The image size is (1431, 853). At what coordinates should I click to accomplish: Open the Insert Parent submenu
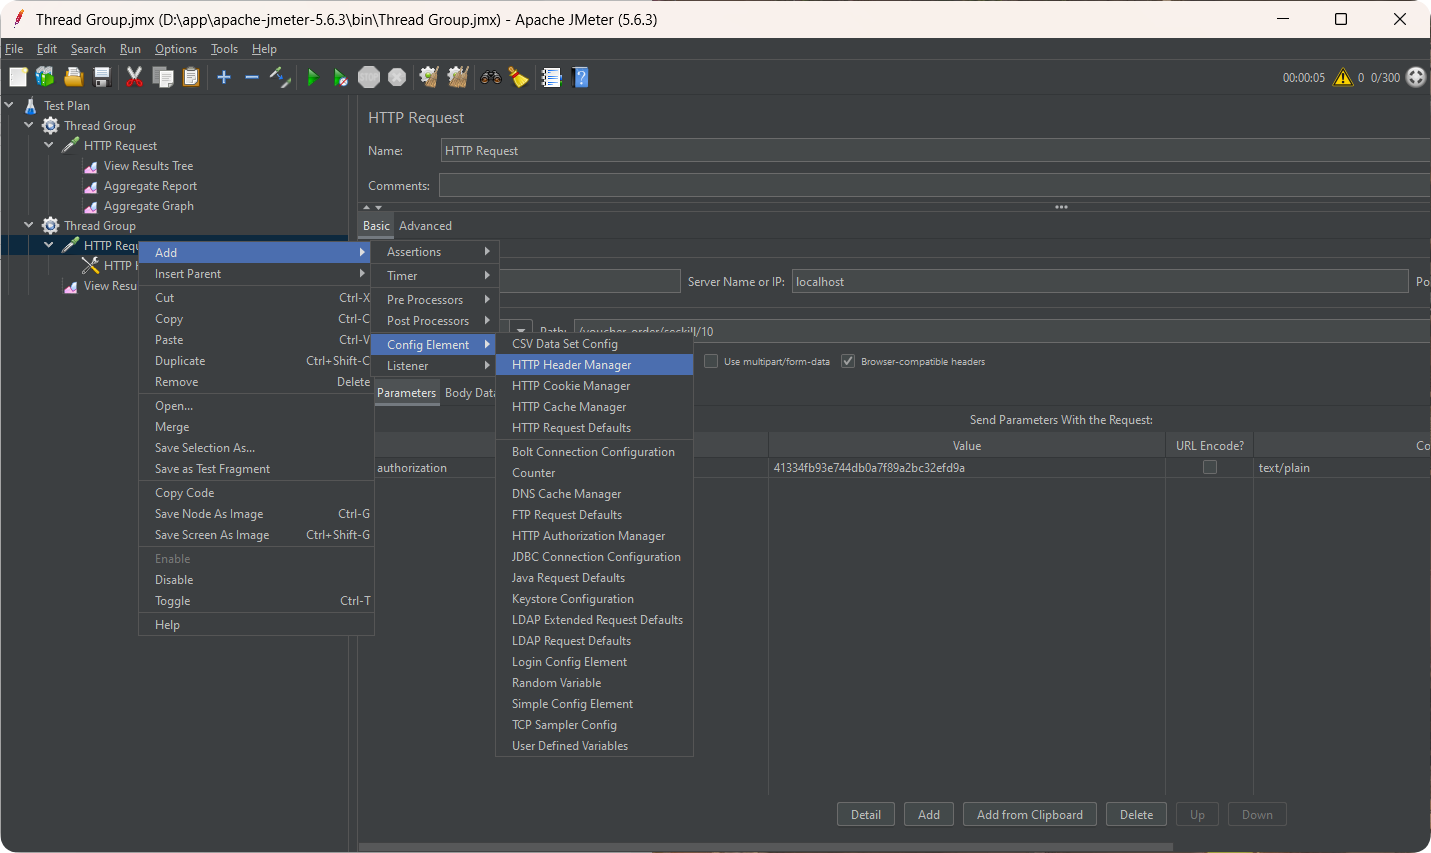[x=256, y=274]
